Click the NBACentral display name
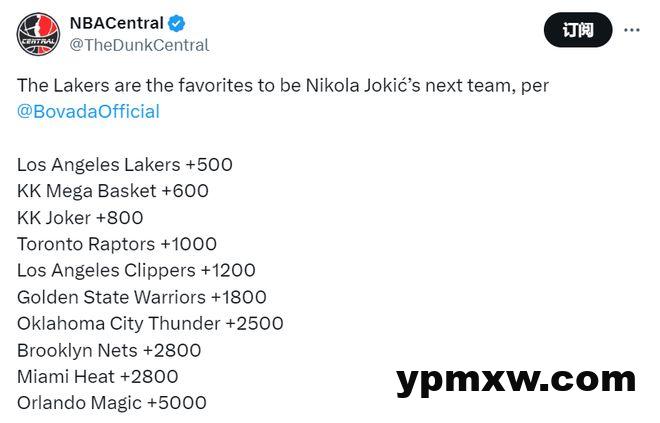This screenshot has height=423, width=660. (x=117, y=23)
